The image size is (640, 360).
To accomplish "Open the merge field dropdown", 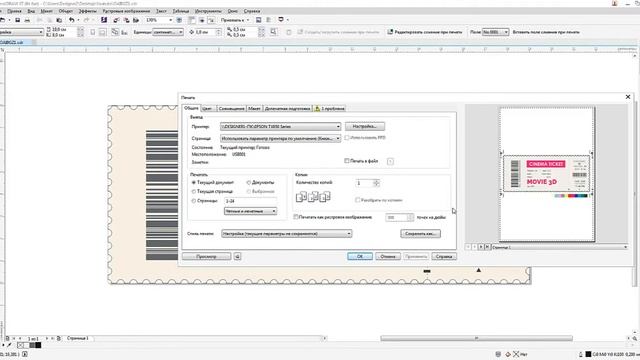I will 496,32.
